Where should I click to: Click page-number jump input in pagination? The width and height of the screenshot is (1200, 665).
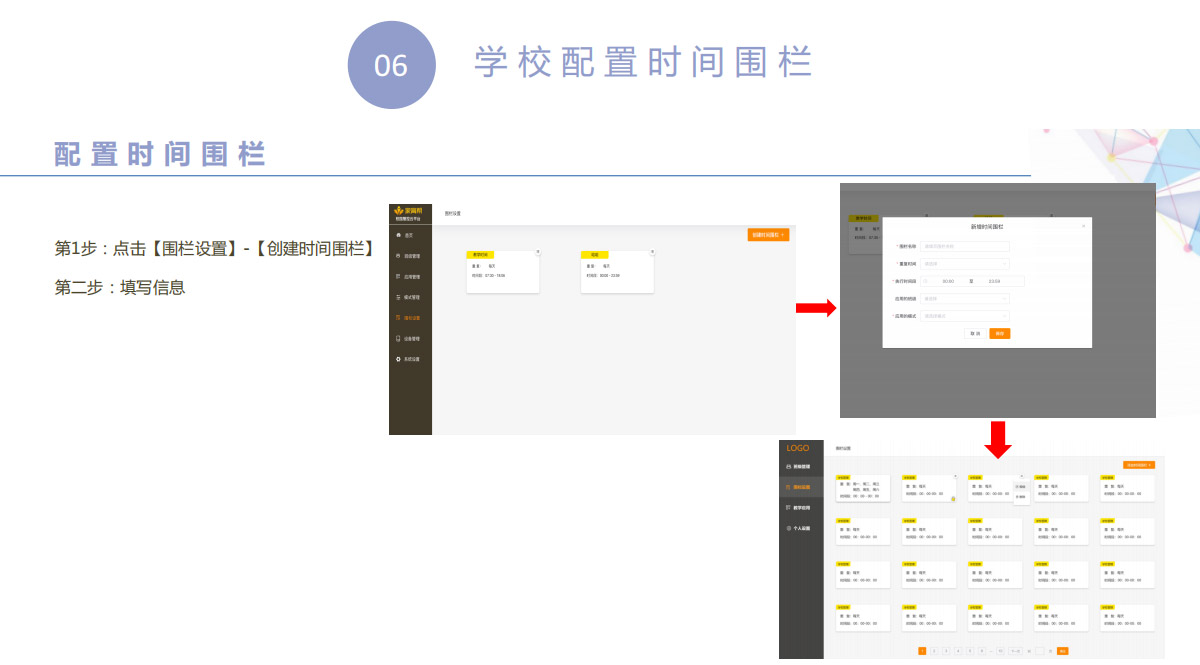(x=1039, y=651)
